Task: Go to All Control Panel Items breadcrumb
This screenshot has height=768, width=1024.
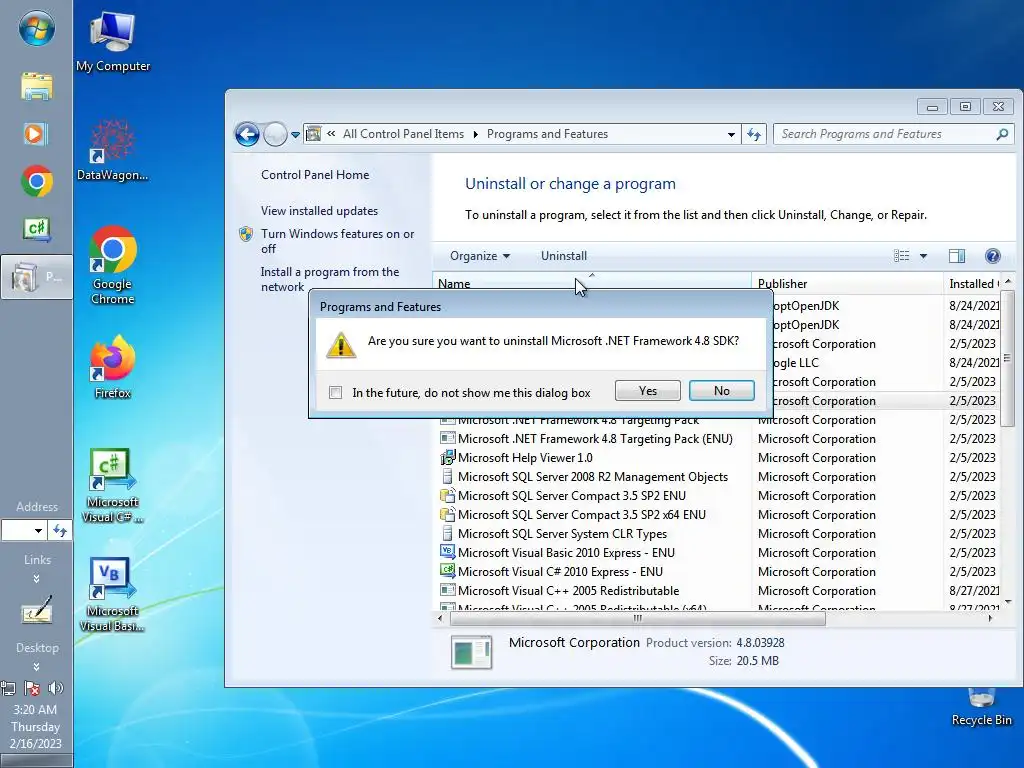Action: [403, 134]
